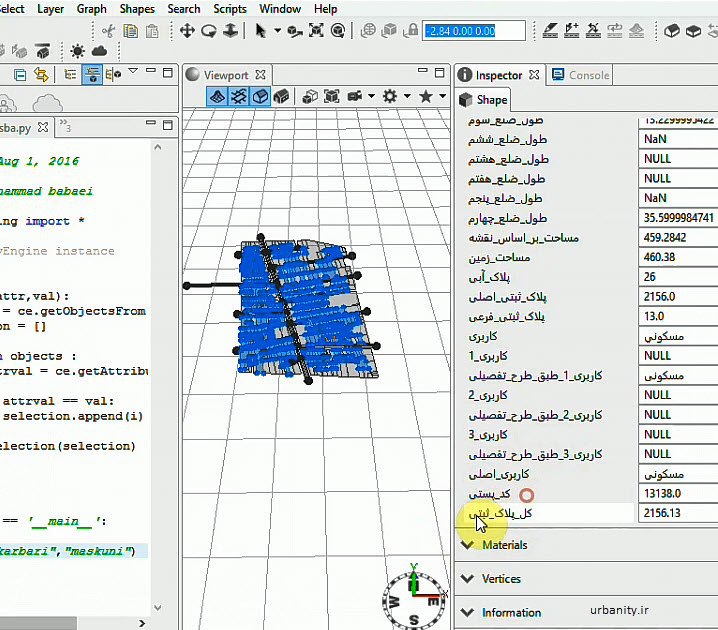Choose the arrow selection tool
Image resolution: width=718 pixels, height=630 pixels.
[x=261, y=31]
